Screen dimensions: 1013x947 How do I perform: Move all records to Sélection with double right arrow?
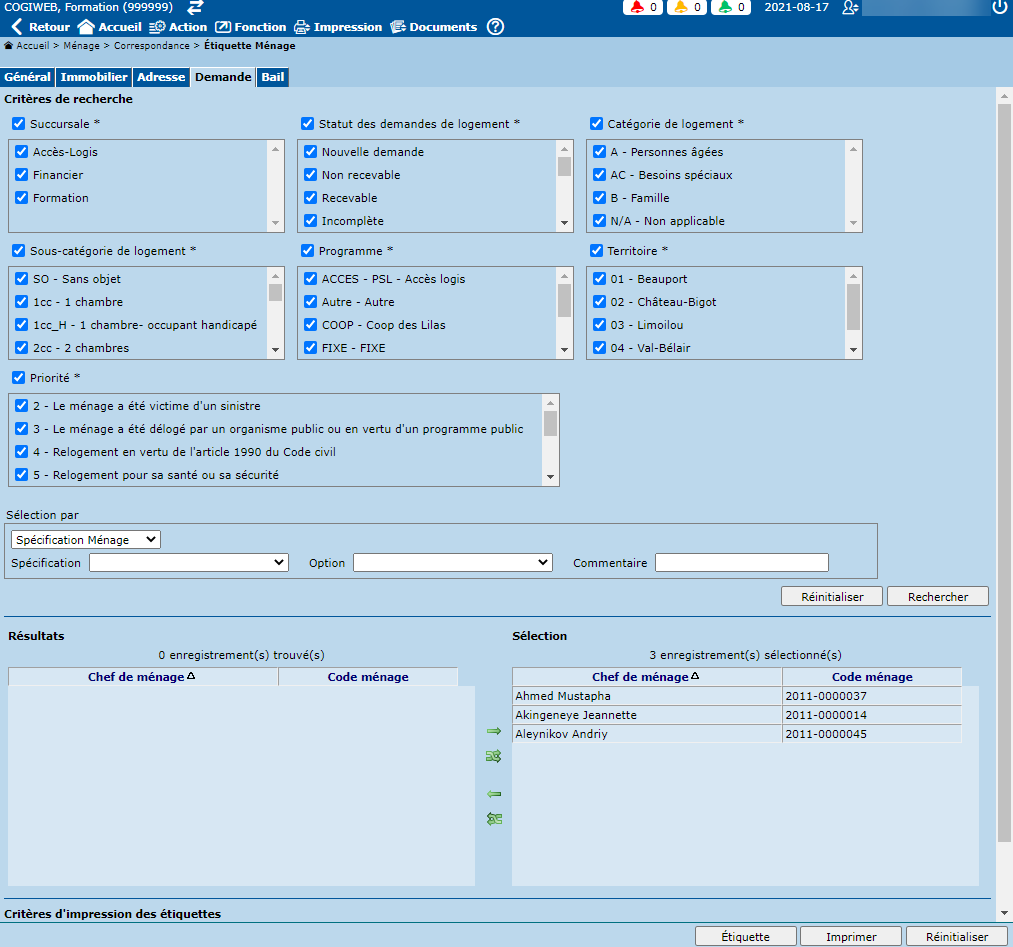click(493, 756)
